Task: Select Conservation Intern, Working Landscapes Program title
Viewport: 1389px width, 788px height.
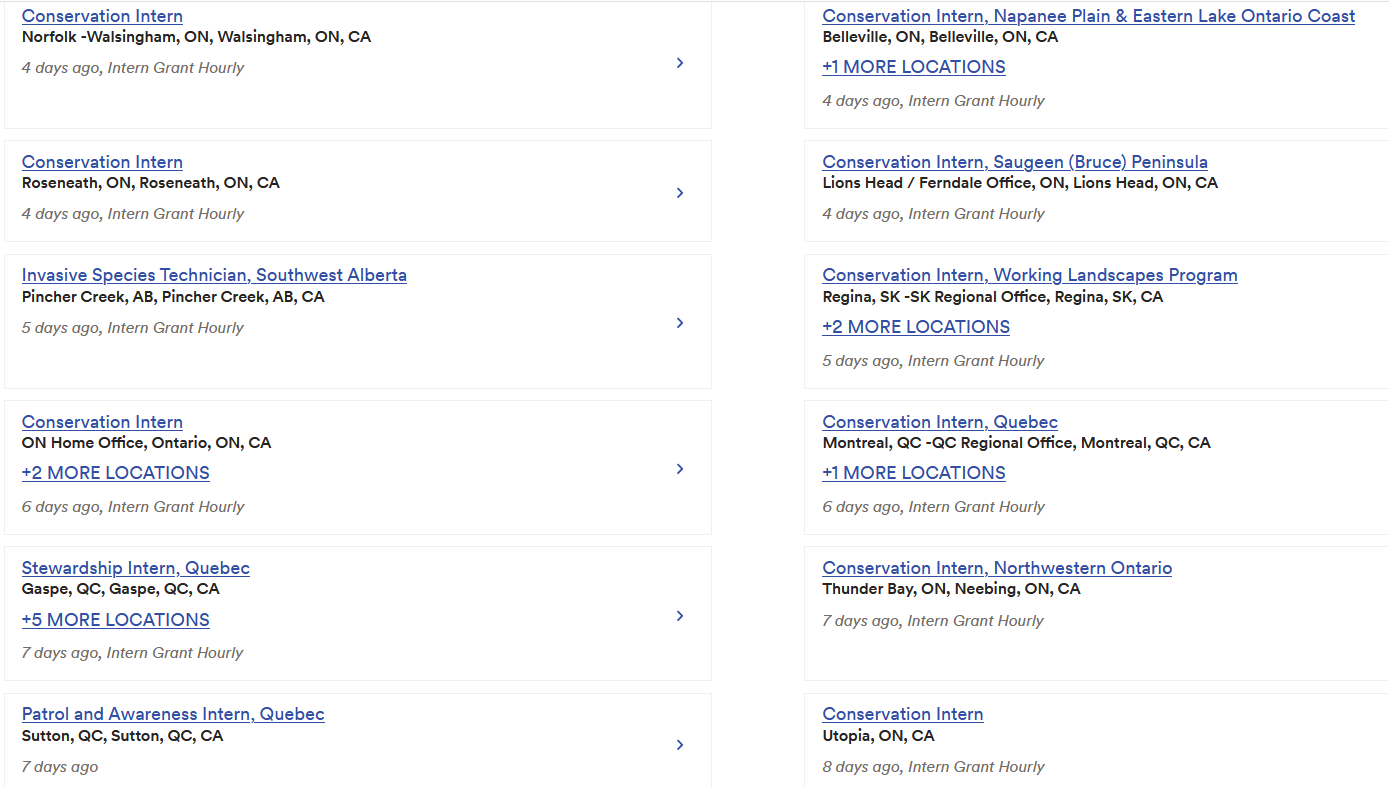Action: [1030, 275]
